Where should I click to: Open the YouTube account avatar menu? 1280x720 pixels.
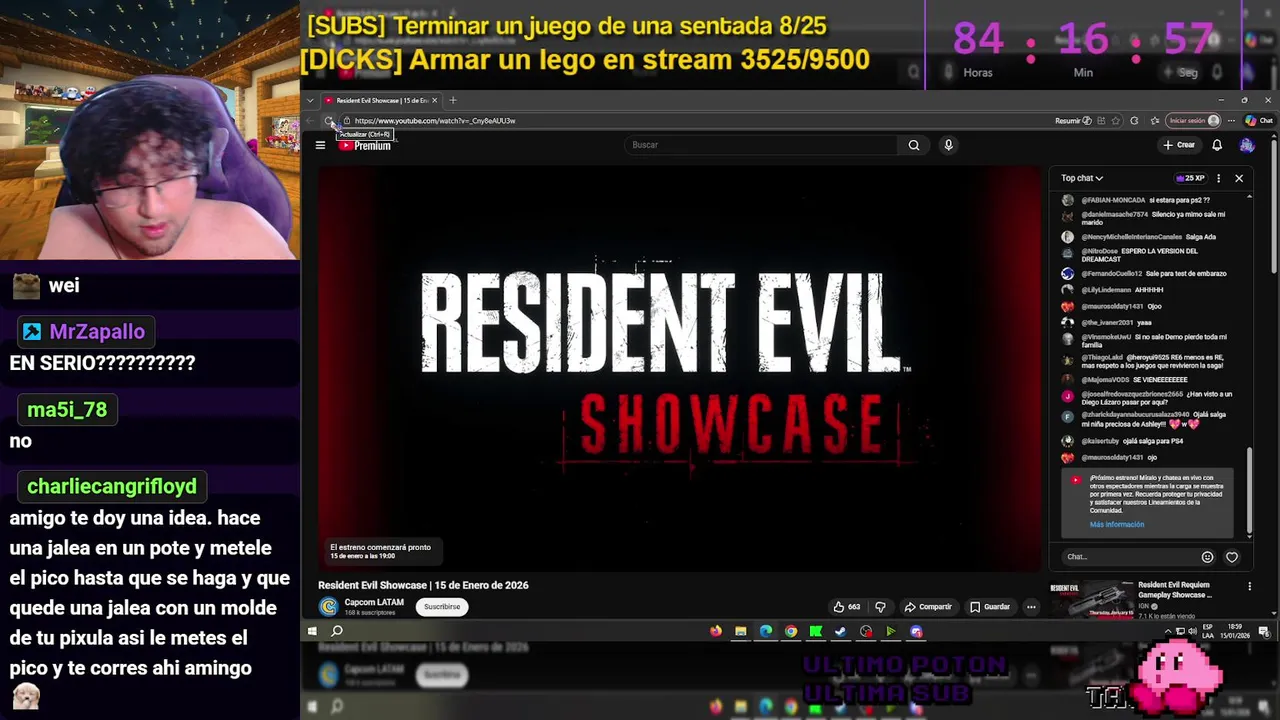1246,145
